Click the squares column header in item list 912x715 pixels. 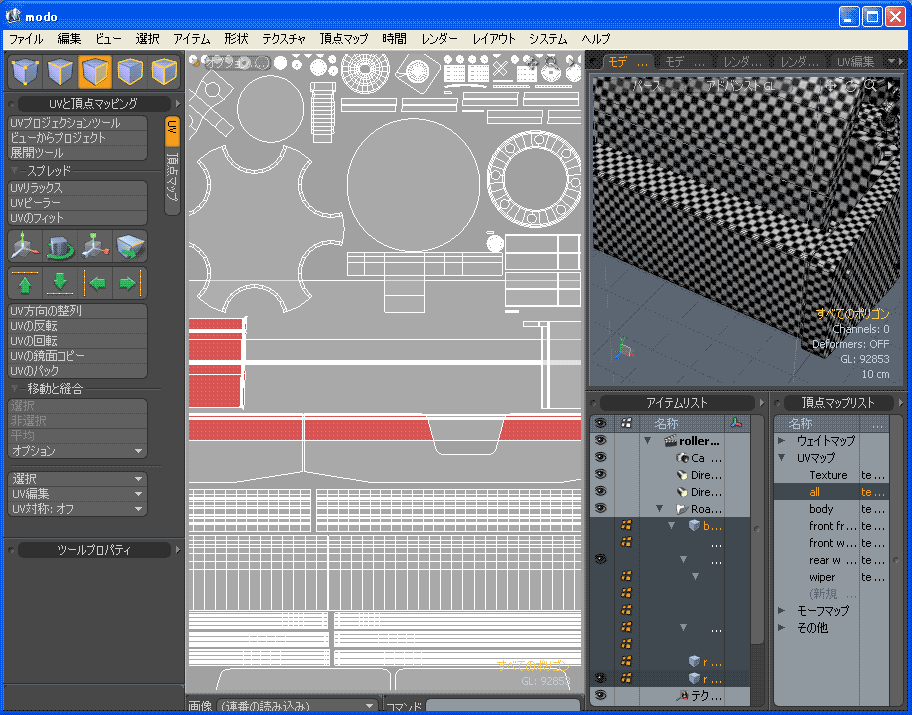point(626,423)
